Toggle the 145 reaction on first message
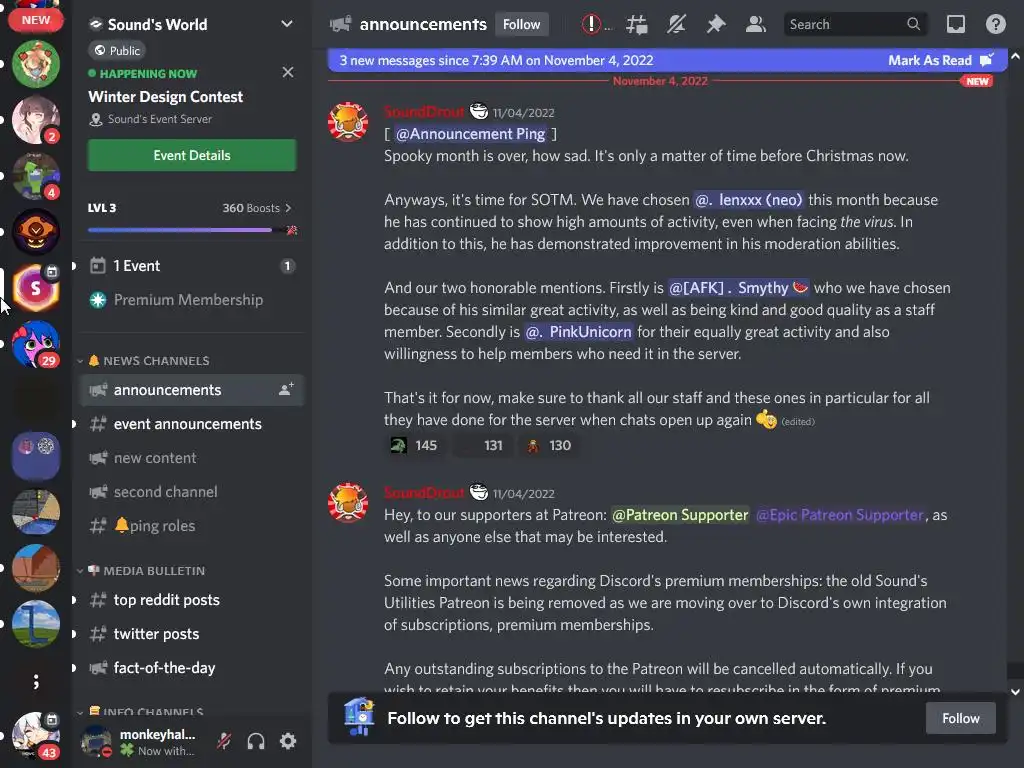Image resolution: width=1024 pixels, height=768 pixels. 414,445
